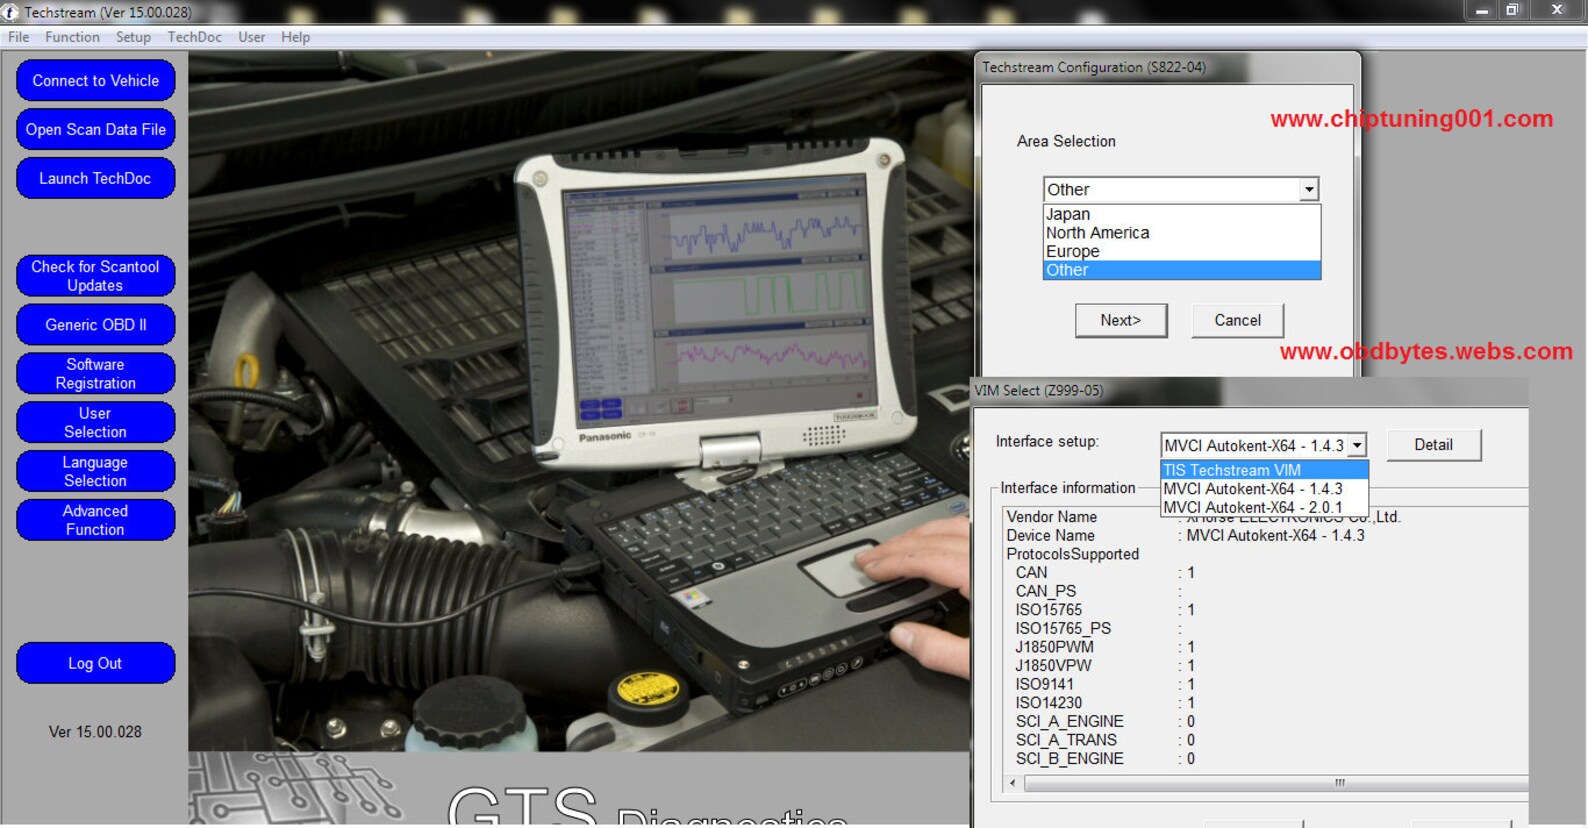The image size is (1588, 828).
Task: Click the J1850PWM protocol row
Action: (1105, 647)
